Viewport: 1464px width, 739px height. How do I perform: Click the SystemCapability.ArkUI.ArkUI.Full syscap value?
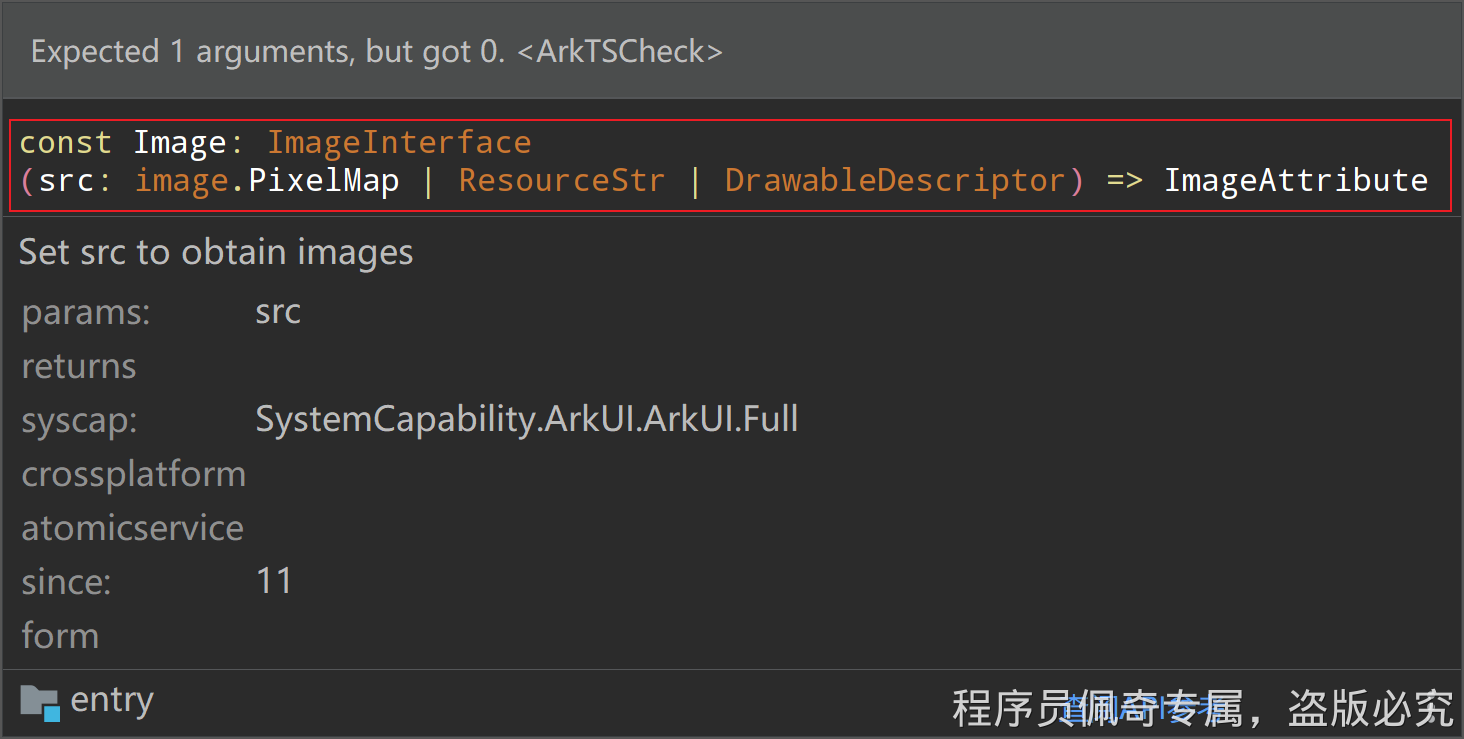click(x=527, y=419)
